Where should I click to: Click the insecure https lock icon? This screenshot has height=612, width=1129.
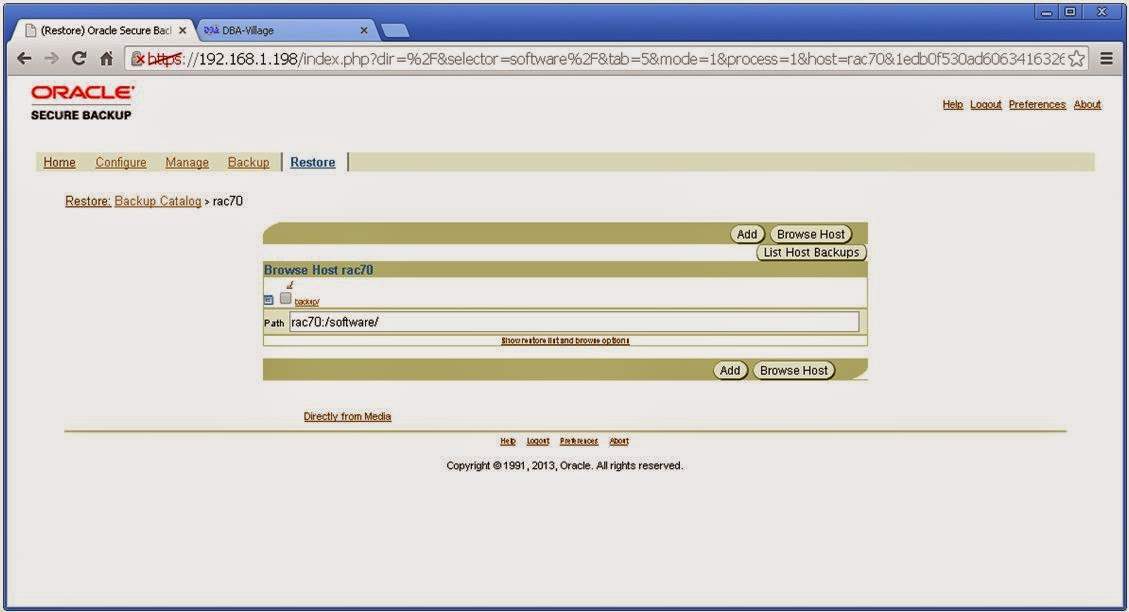tap(139, 59)
